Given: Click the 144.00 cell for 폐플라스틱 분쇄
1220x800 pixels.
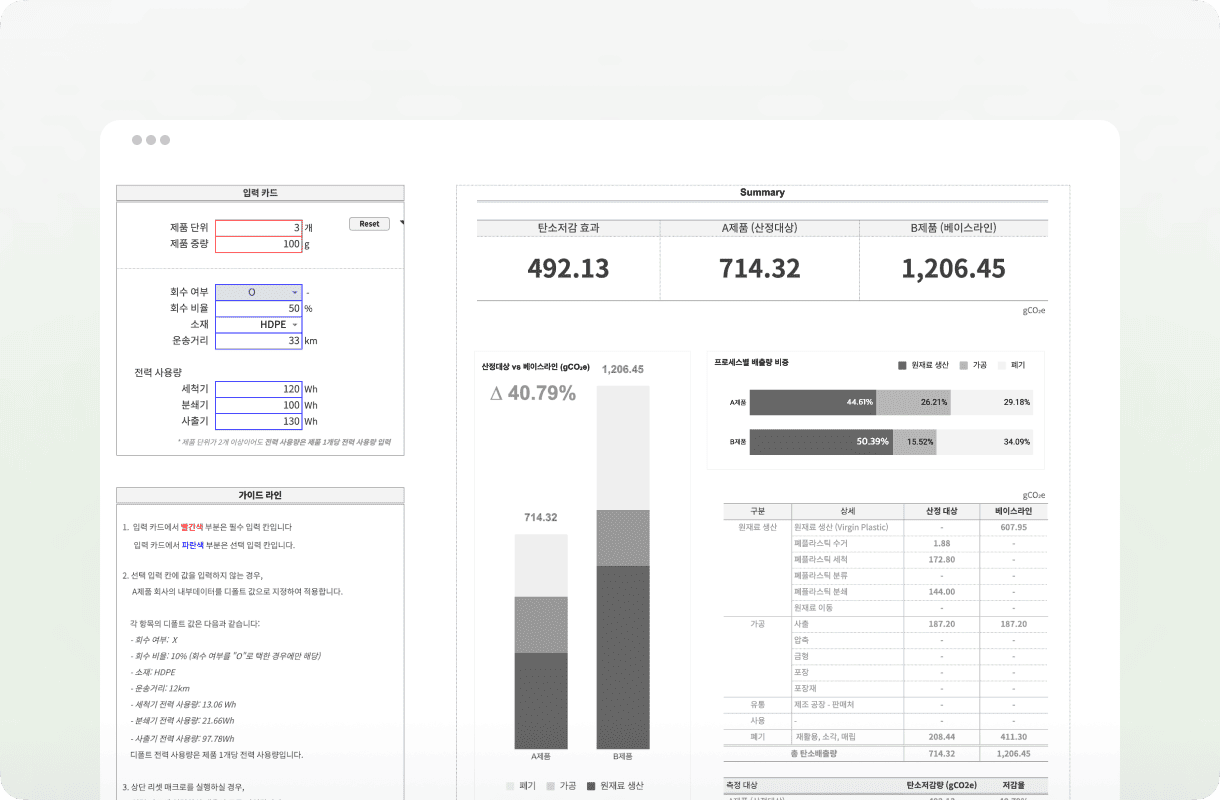Looking at the screenshot, I should click(x=941, y=591).
